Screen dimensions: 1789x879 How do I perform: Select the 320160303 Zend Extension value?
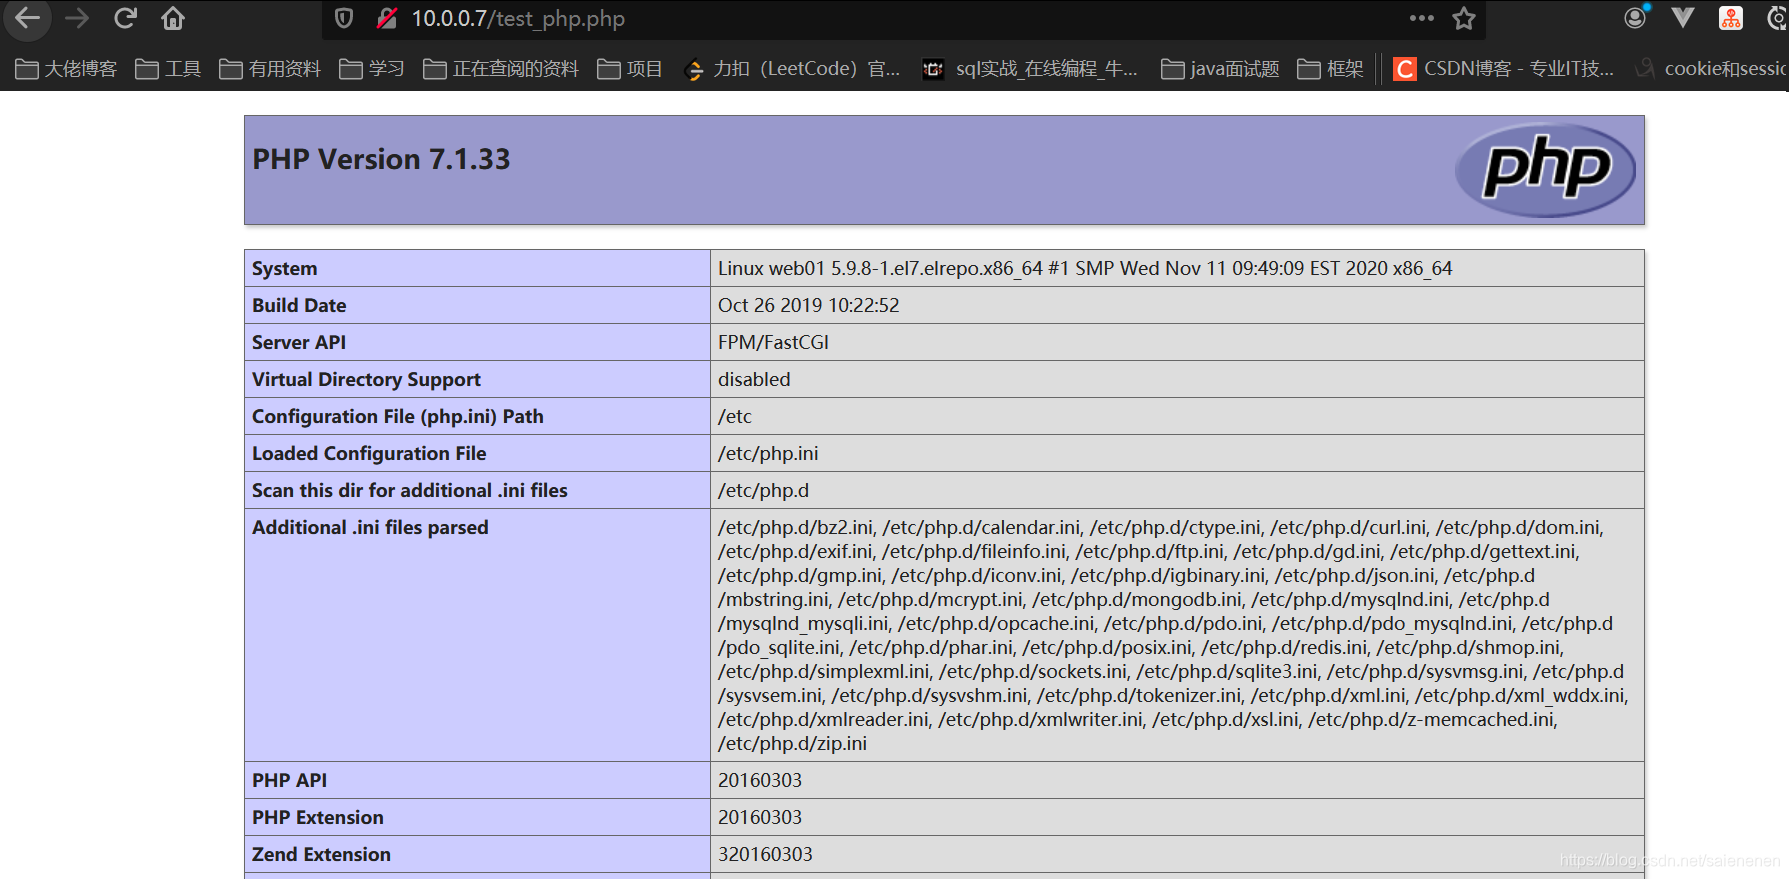(765, 854)
